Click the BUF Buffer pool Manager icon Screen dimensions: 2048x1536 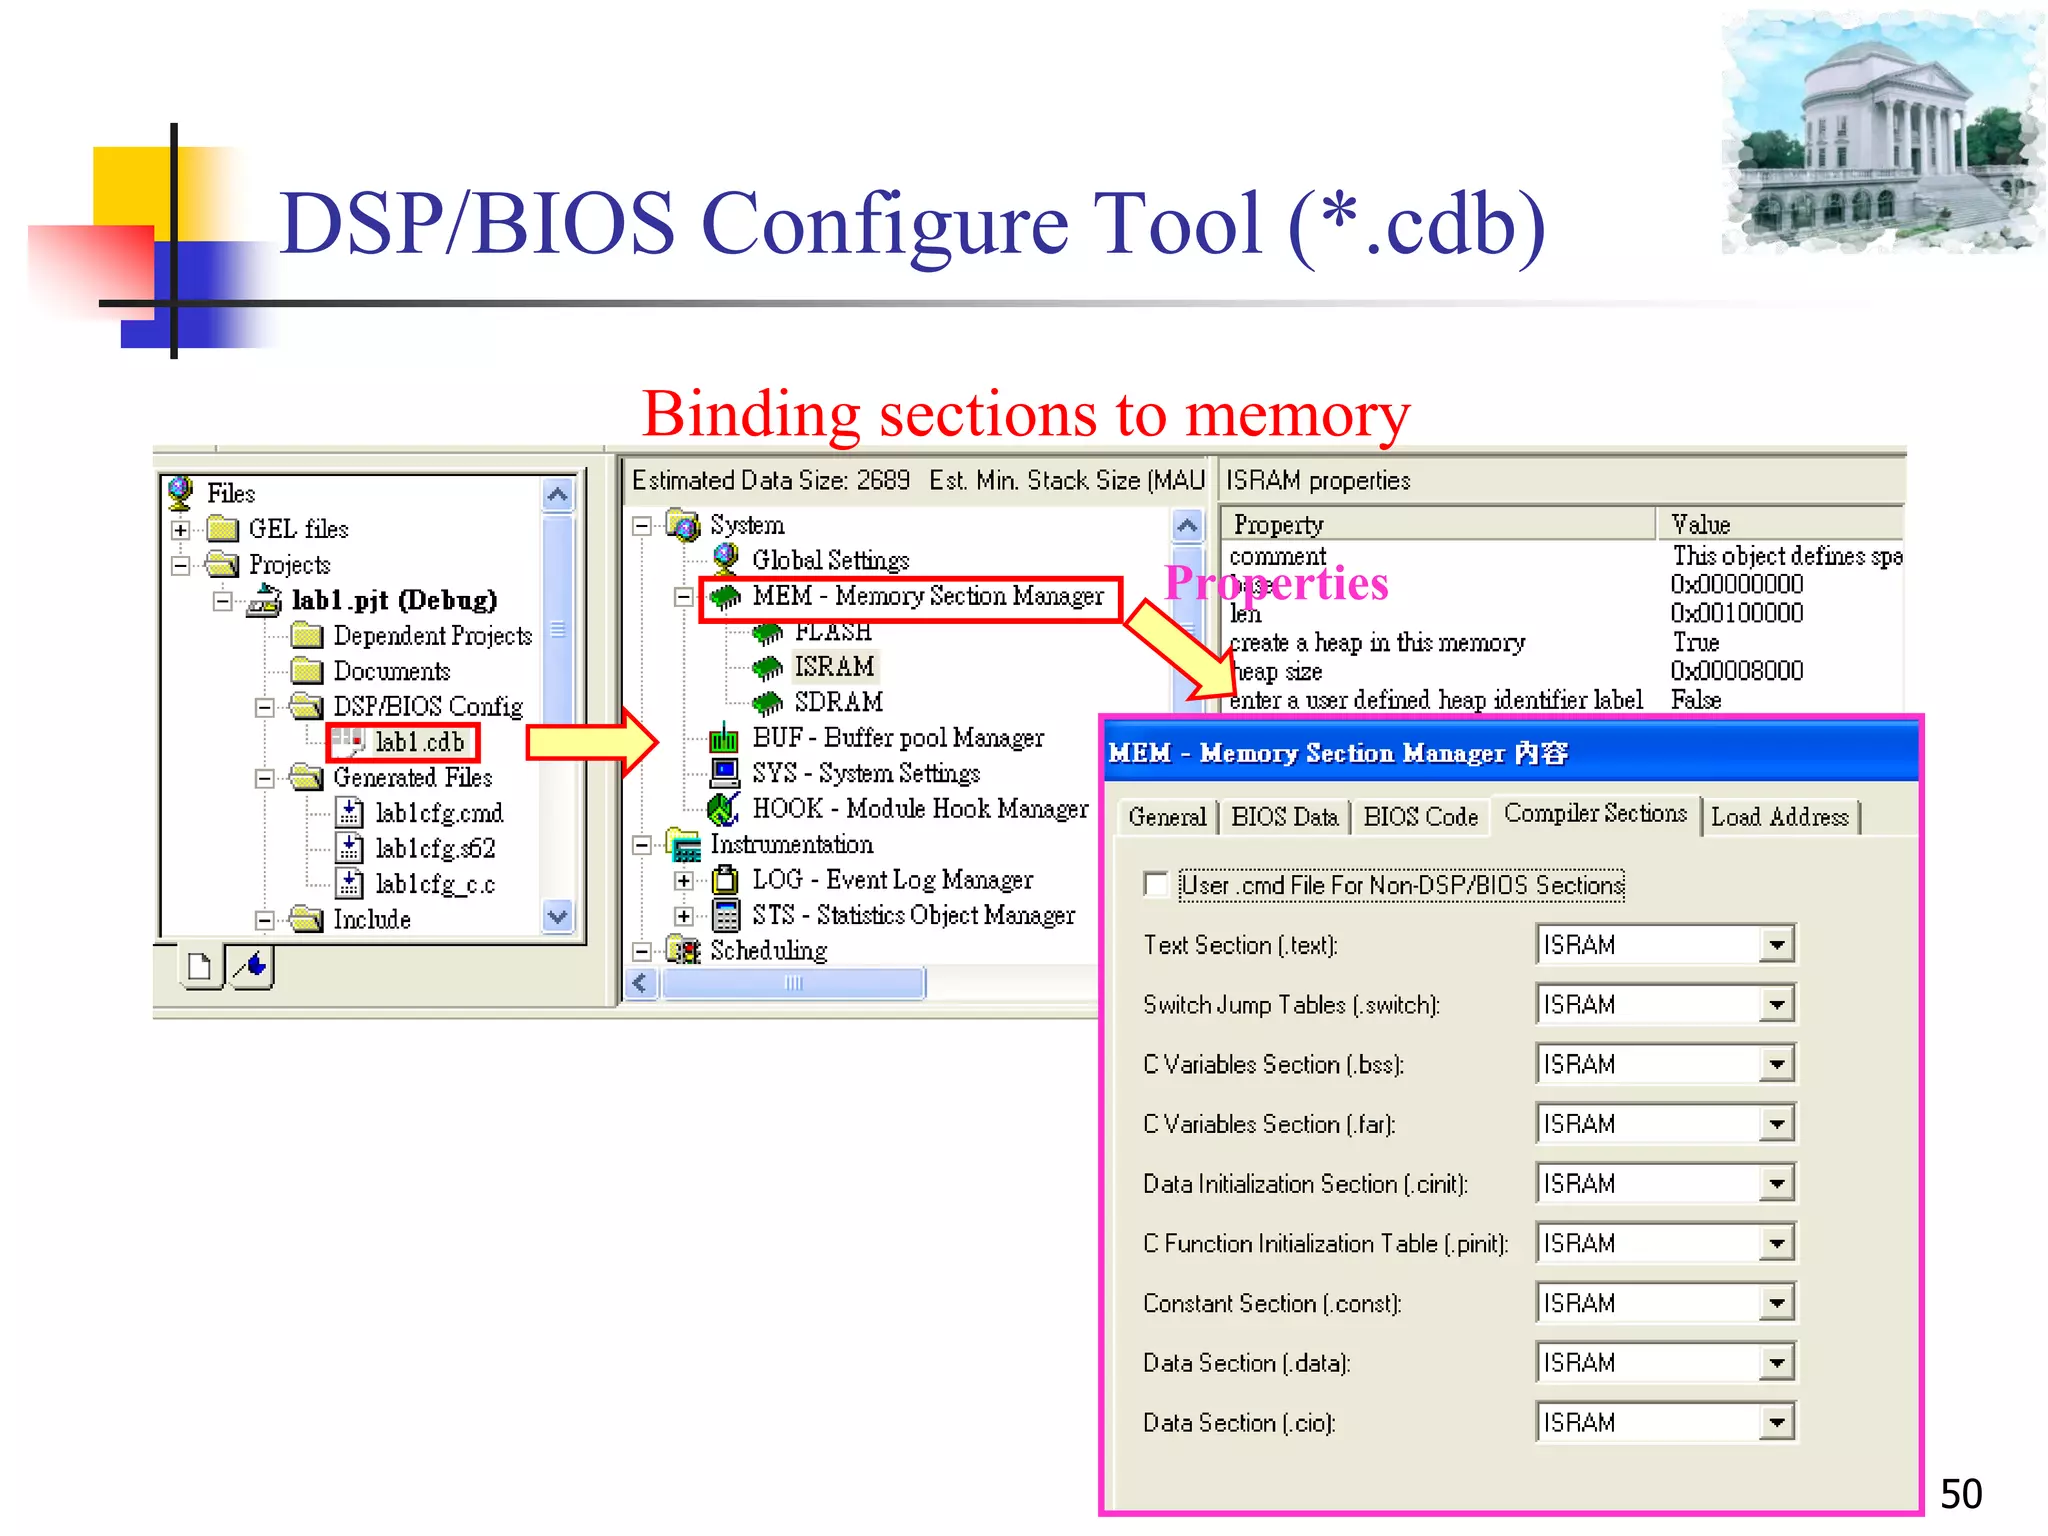725,738
